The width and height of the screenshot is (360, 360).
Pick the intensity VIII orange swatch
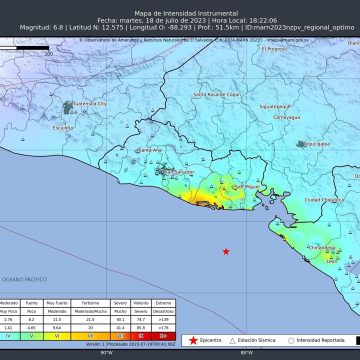[120, 336]
